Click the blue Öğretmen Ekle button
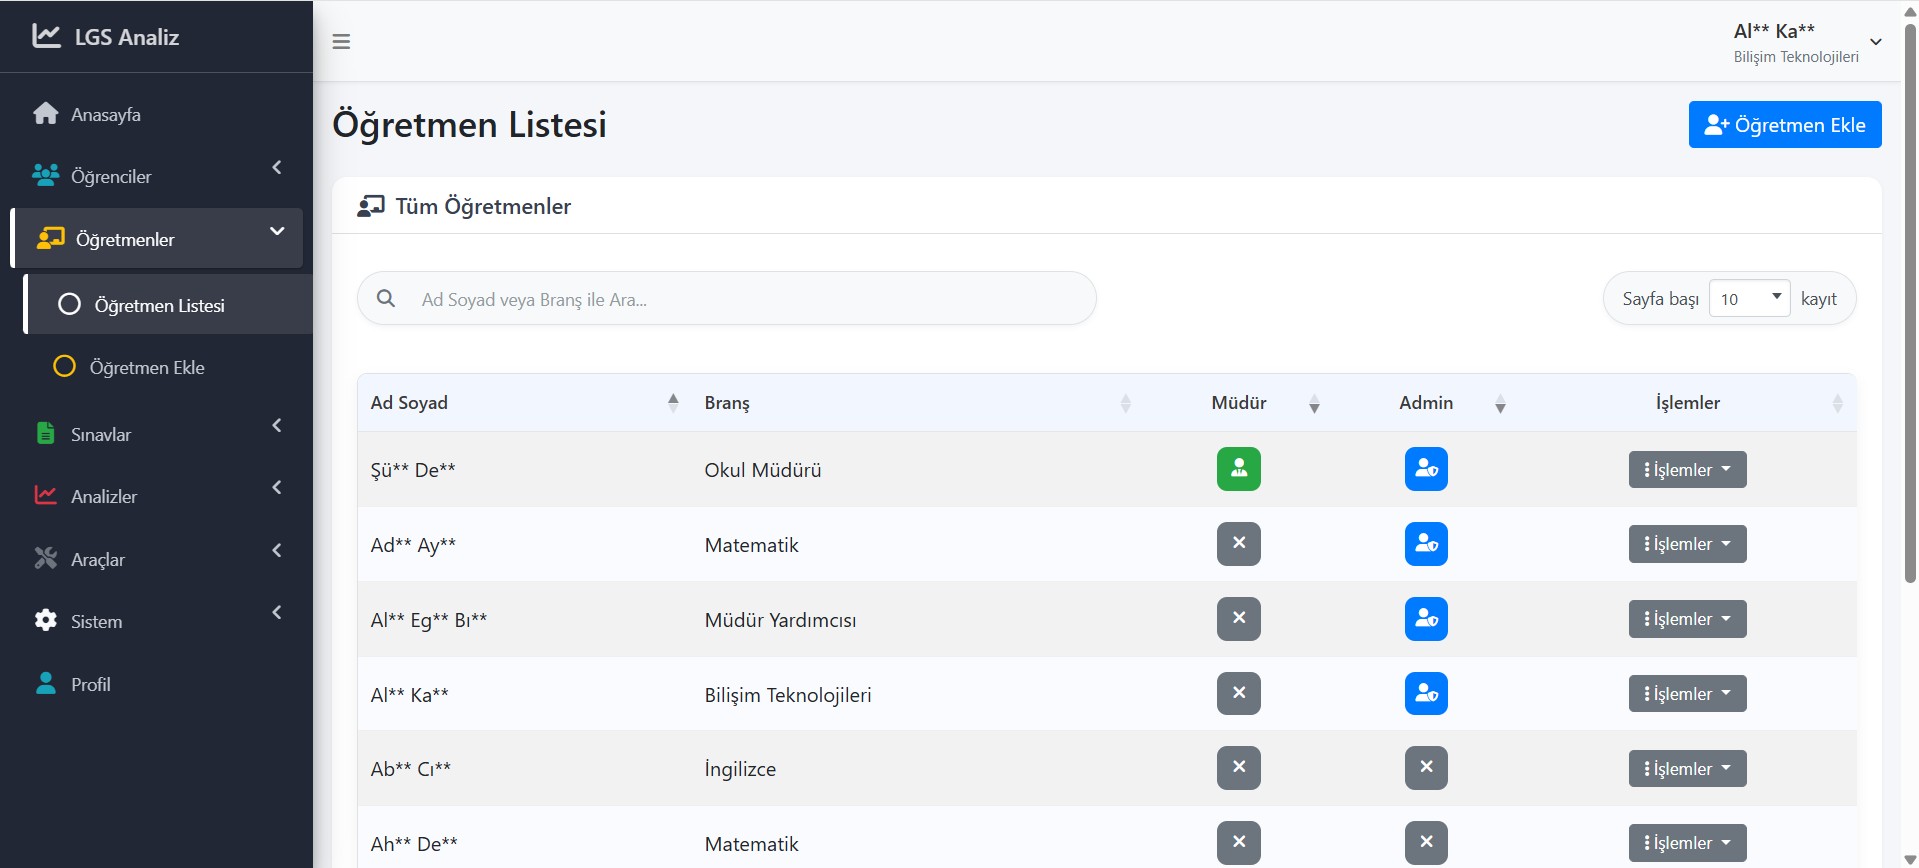 [x=1784, y=125]
